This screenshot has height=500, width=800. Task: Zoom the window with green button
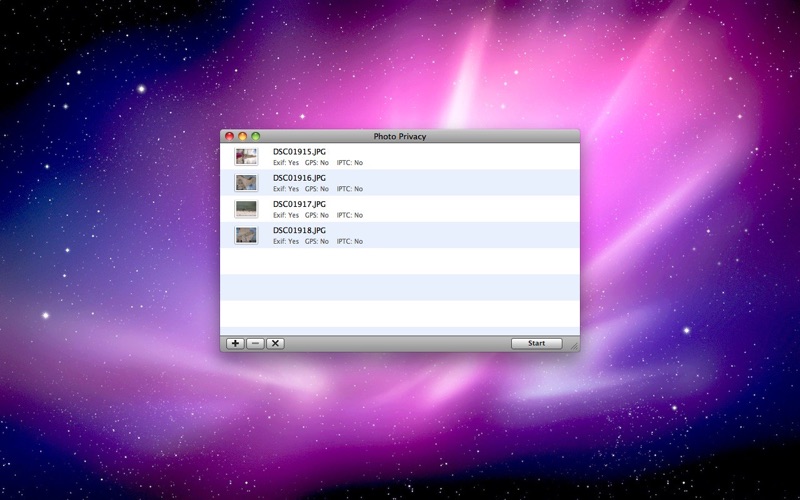(x=256, y=136)
